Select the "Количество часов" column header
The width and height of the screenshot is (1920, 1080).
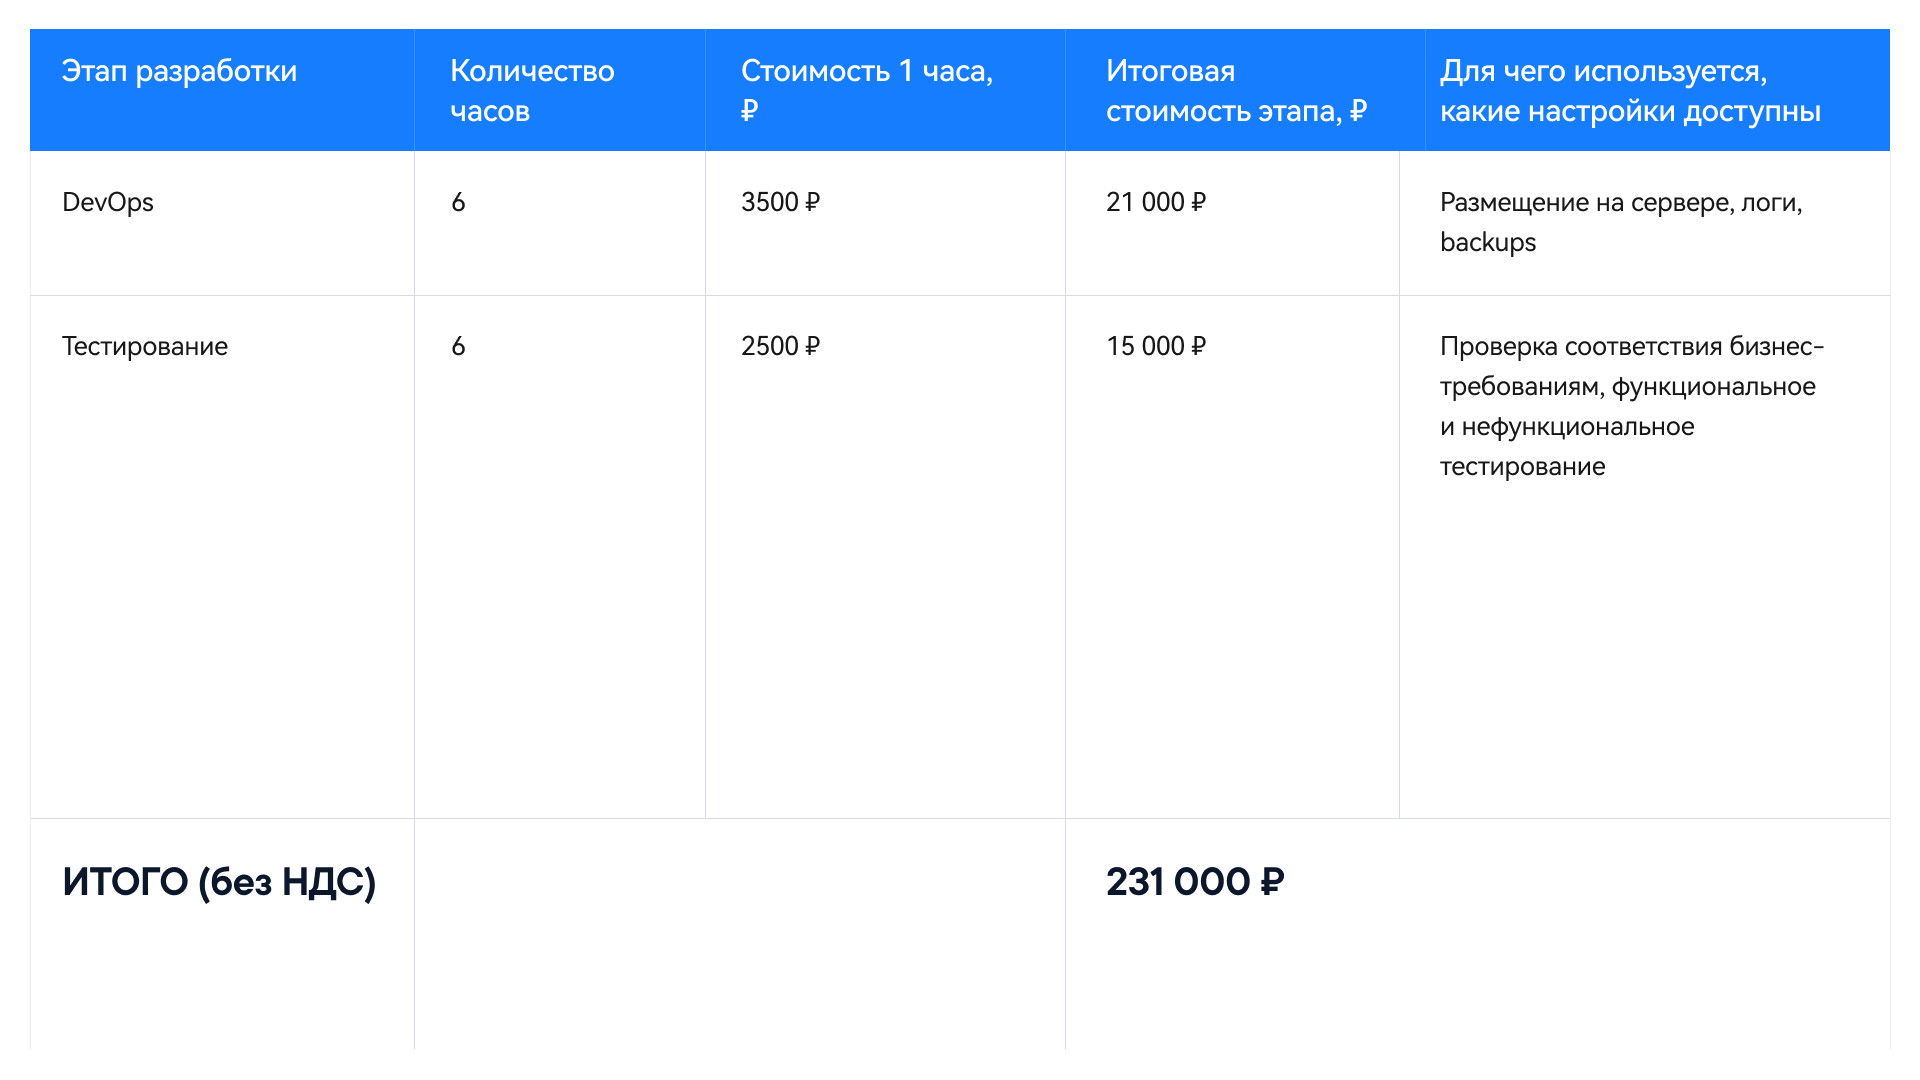tap(532, 90)
